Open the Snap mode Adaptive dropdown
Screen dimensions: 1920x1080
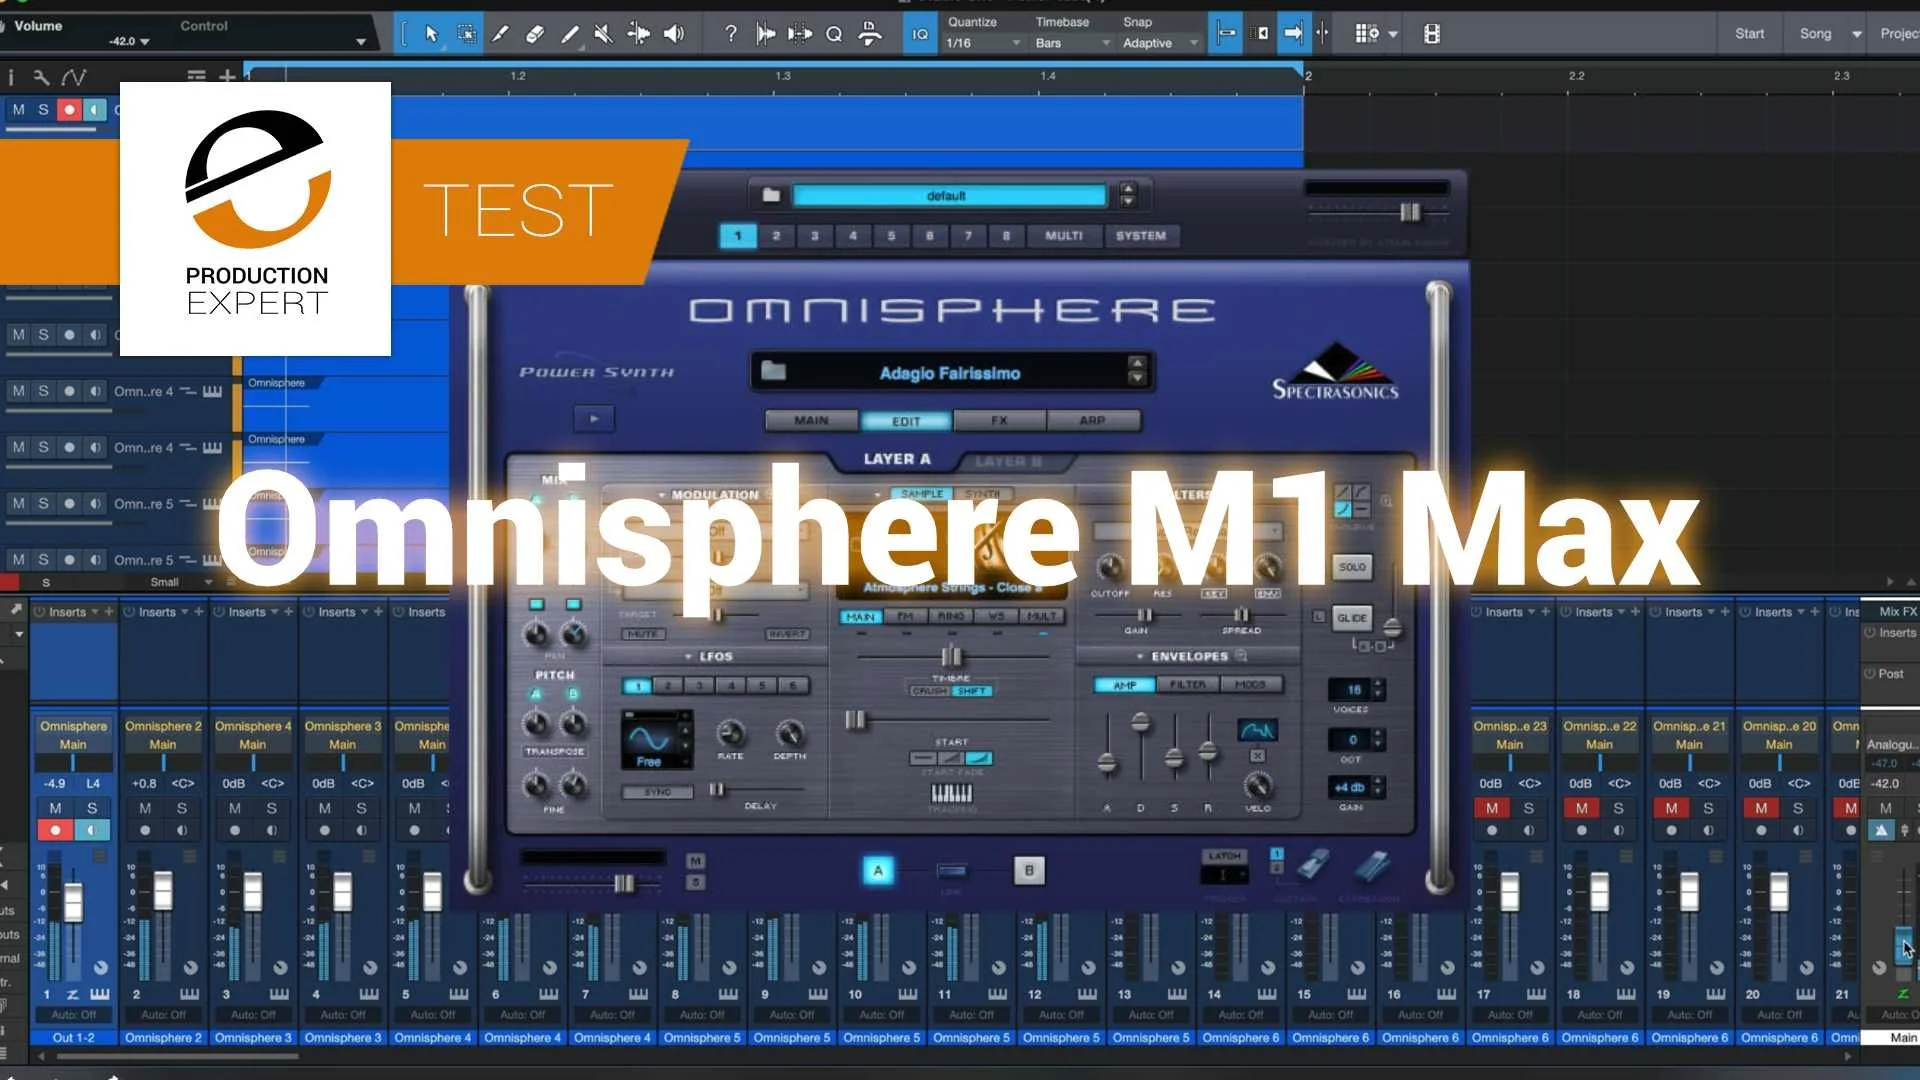[x=1158, y=43]
